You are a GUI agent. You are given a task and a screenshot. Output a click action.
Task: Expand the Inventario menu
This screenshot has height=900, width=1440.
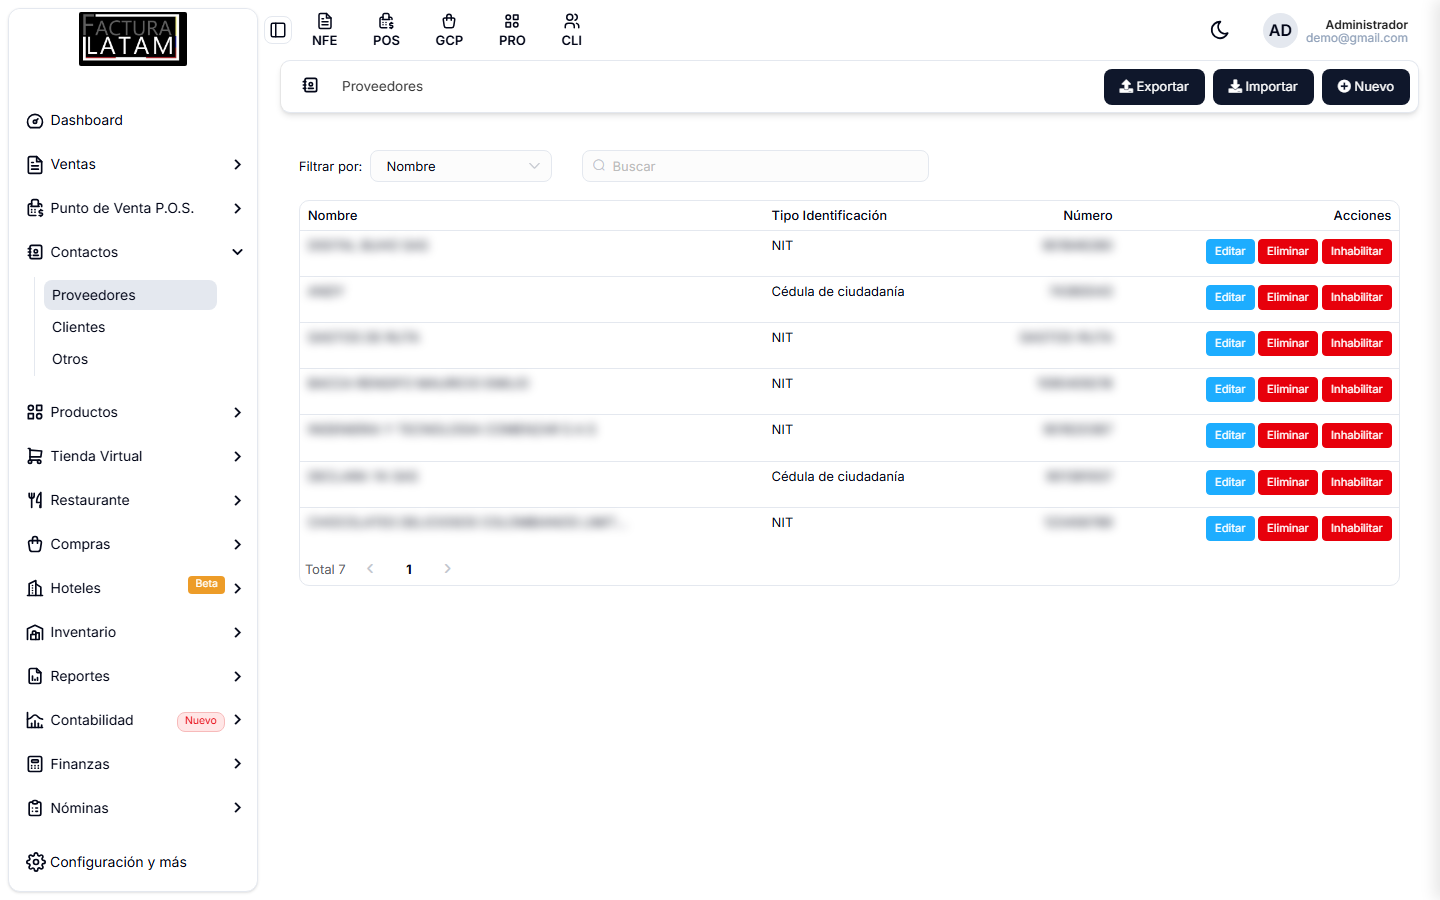coord(134,632)
